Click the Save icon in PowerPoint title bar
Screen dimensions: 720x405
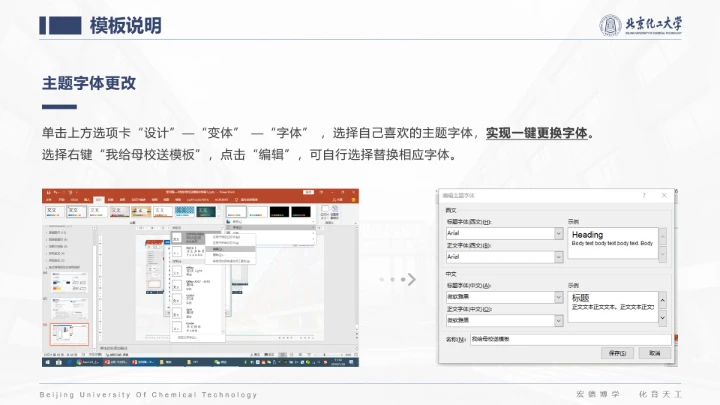pos(48,192)
